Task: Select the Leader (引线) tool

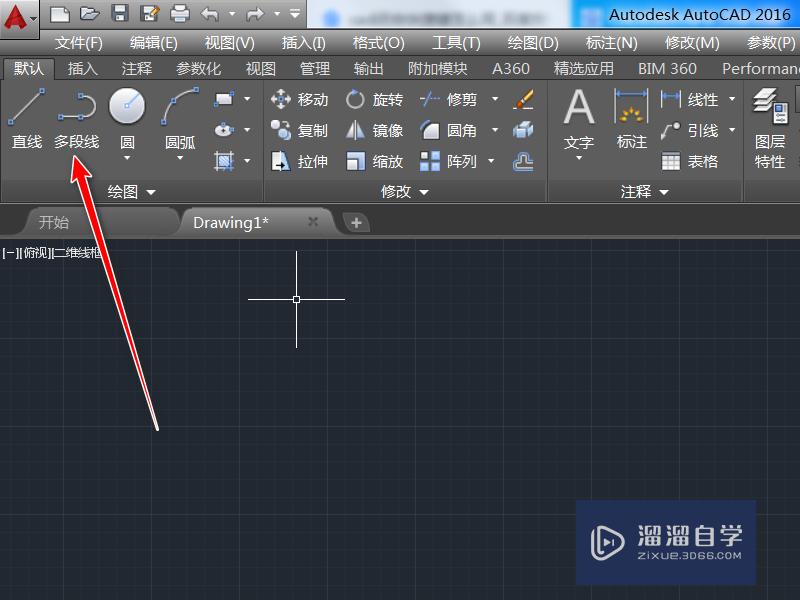Action: point(689,131)
